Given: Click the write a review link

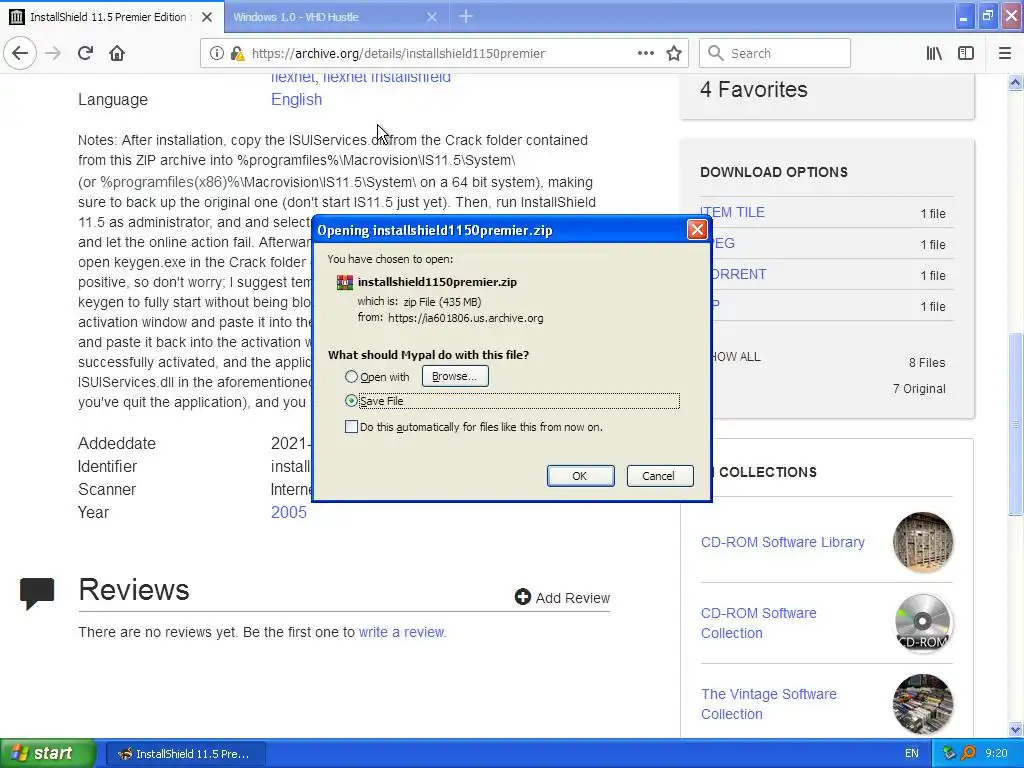Looking at the screenshot, I should tap(402, 632).
